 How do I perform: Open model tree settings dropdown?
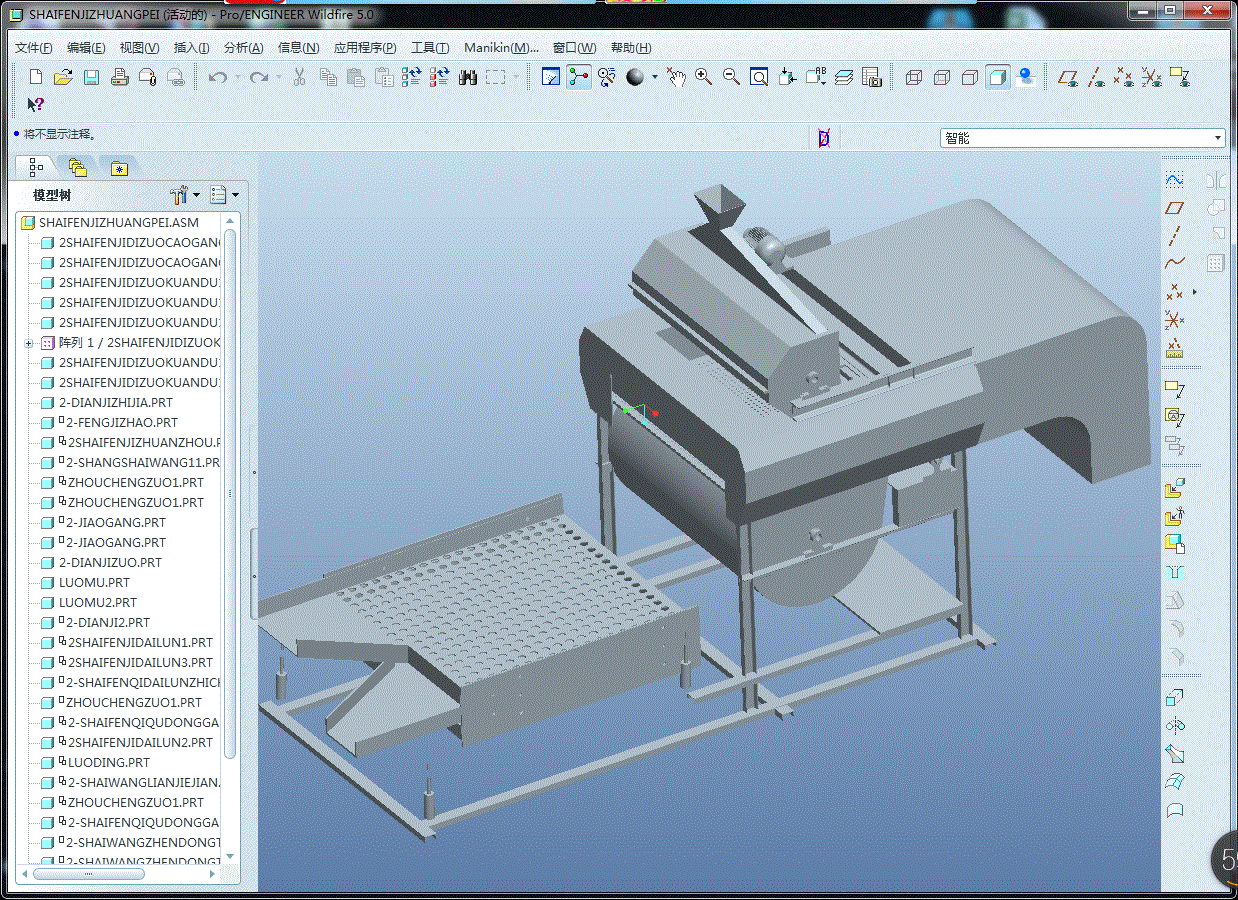point(185,195)
